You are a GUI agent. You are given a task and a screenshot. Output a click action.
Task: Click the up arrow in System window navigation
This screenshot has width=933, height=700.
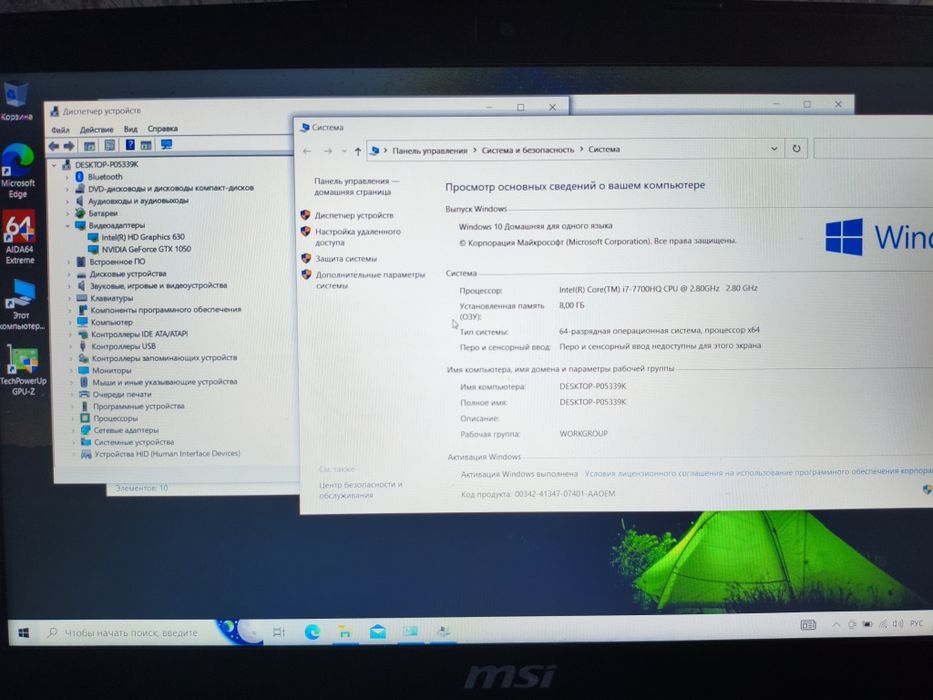[358, 151]
